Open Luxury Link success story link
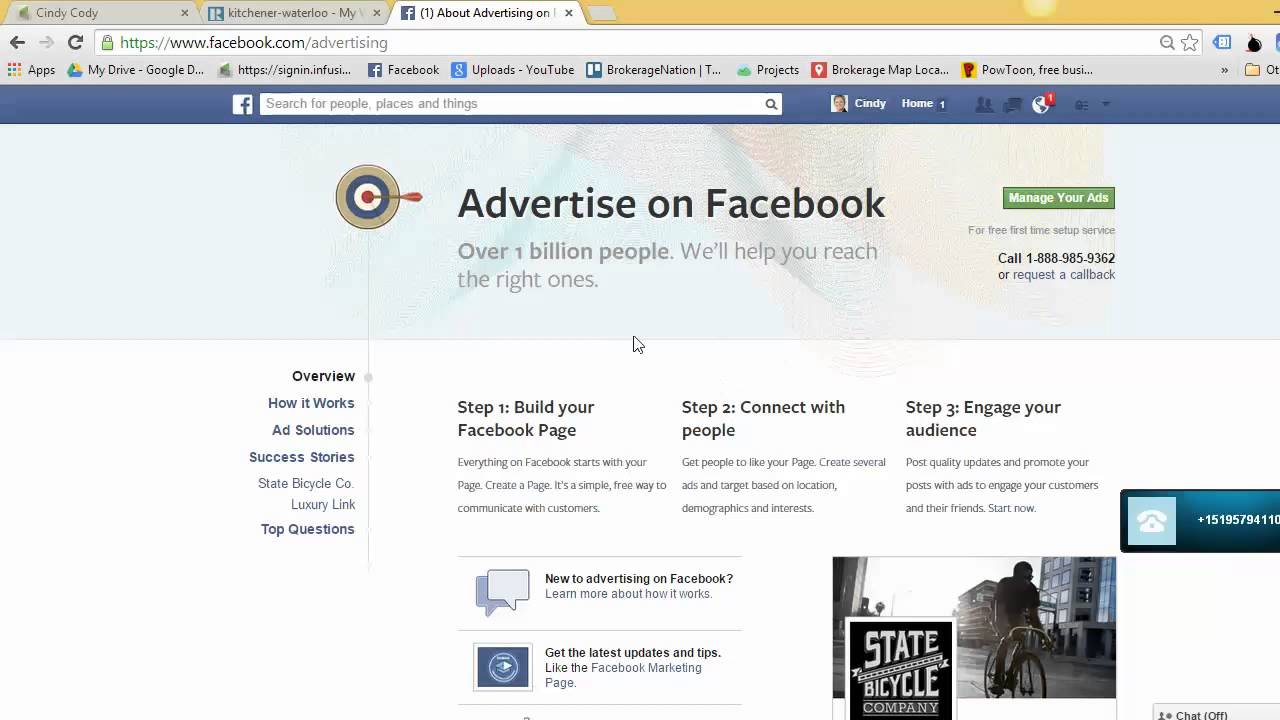This screenshot has width=1280, height=720. tap(323, 504)
